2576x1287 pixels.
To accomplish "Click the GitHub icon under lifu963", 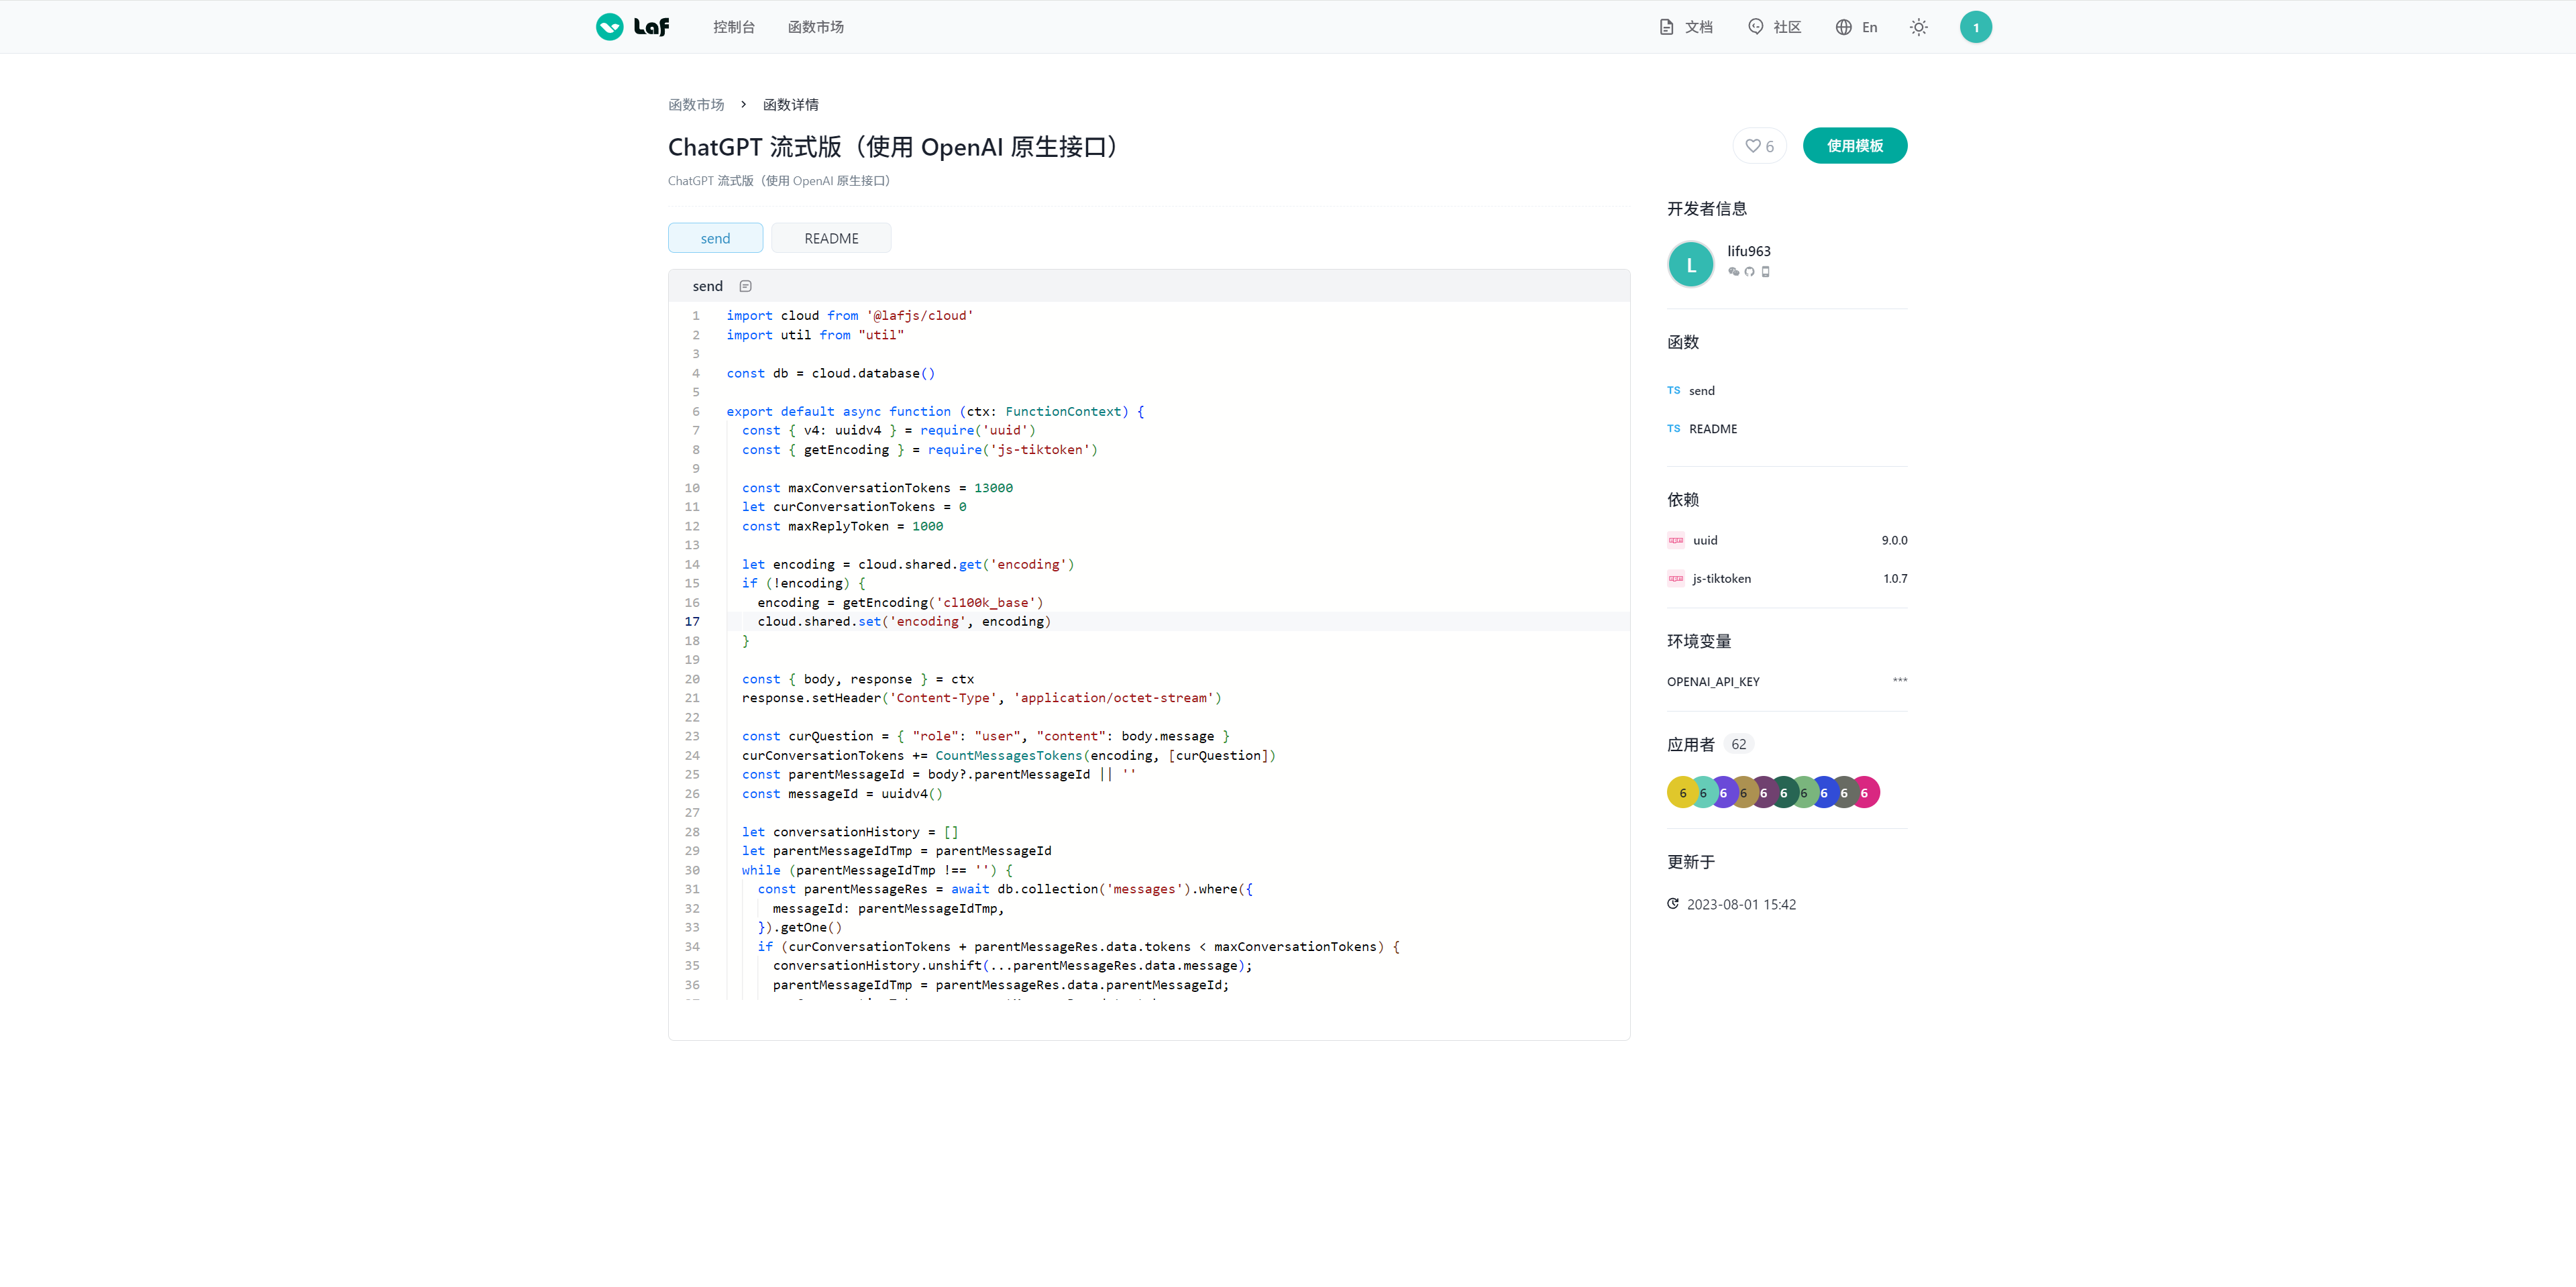I will tap(1749, 272).
